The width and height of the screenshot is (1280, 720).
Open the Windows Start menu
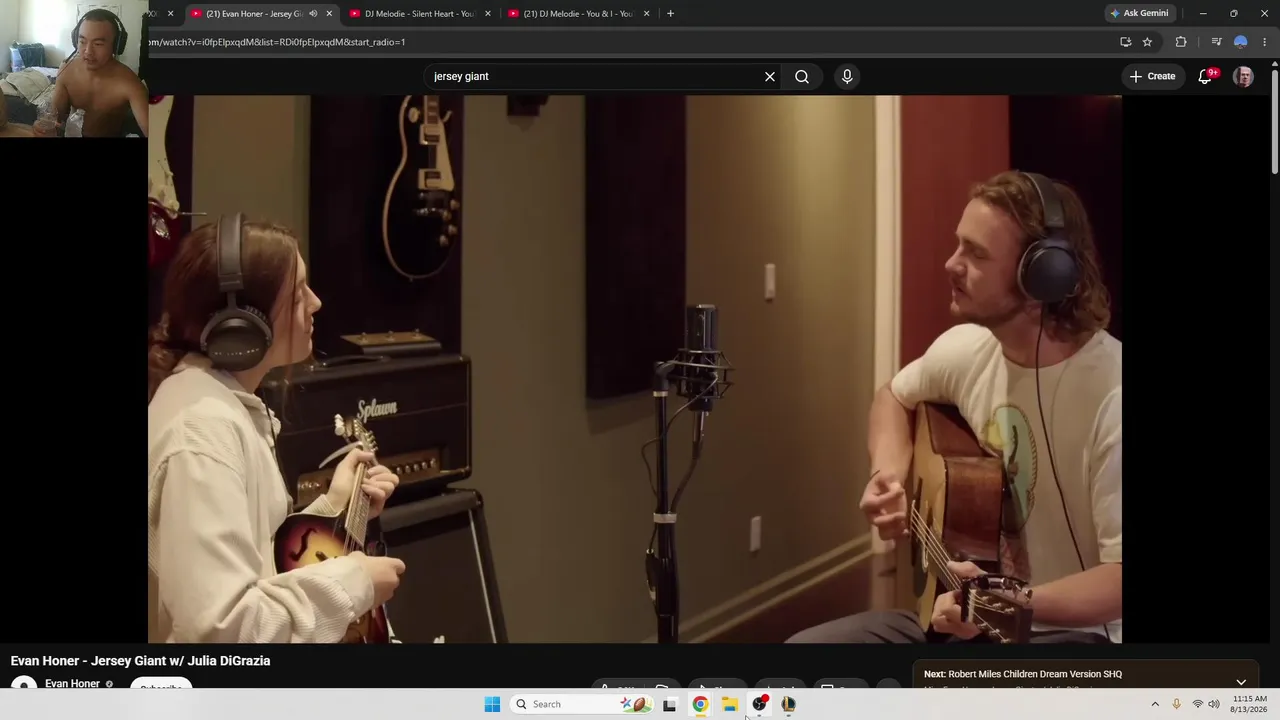pyautogui.click(x=492, y=704)
